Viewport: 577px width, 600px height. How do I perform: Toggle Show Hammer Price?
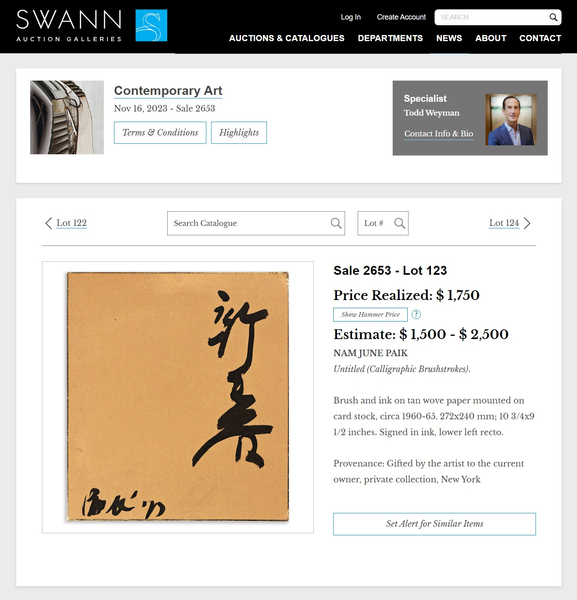pos(370,315)
